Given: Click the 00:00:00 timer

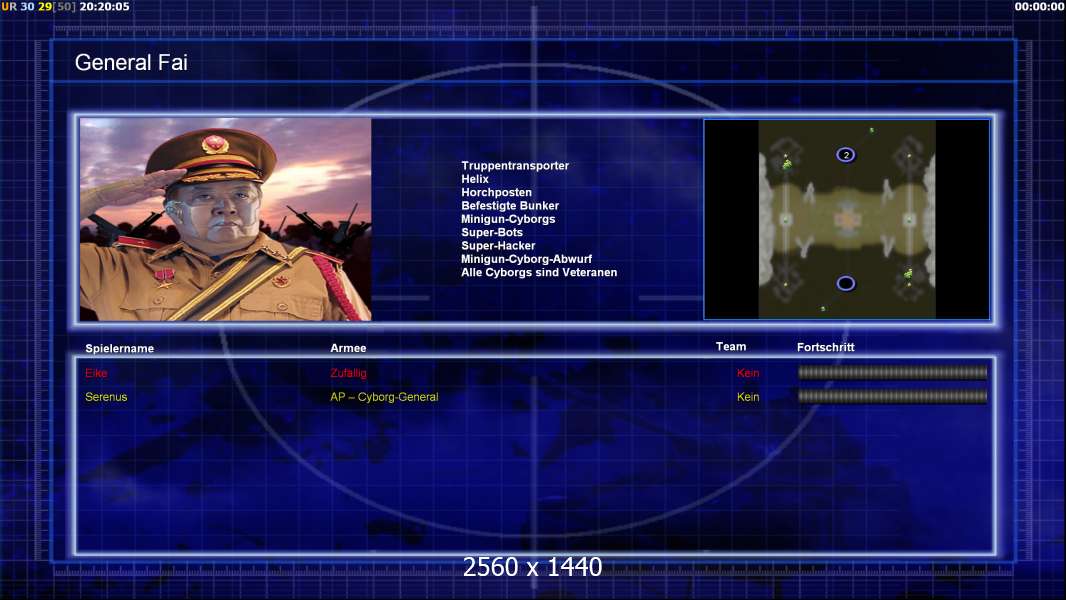Looking at the screenshot, I should [1039, 6].
